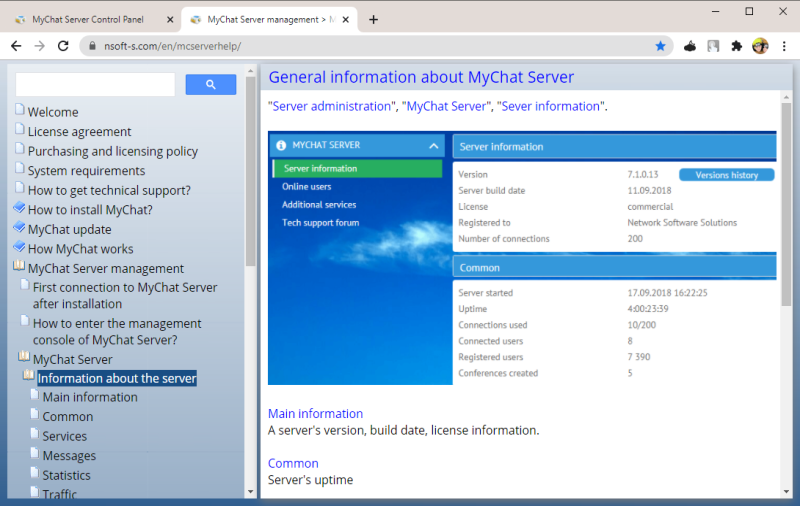Click the "MyChat Server" breadcrumb link
The image size is (800, 506).
[447, 106]
